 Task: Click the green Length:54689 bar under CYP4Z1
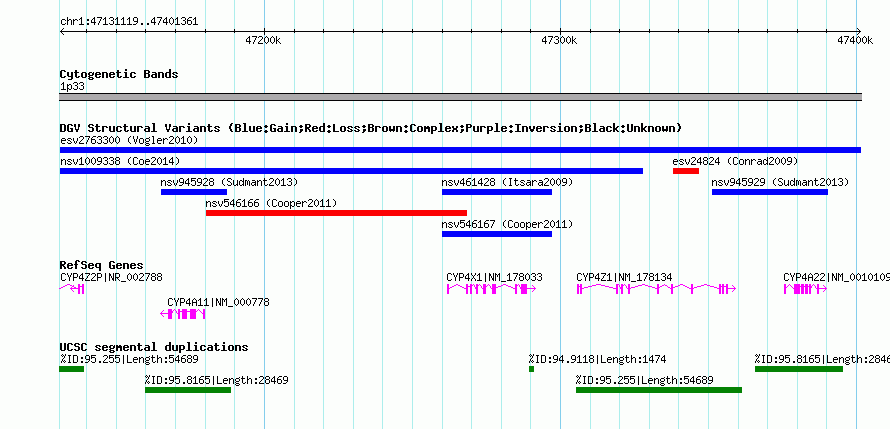coord(659,390)
